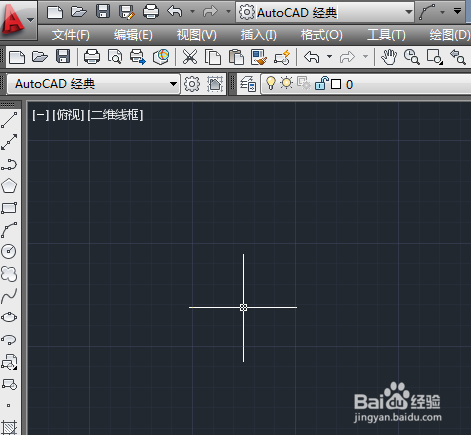
Task: Select the Polygon tool
Action: coord(9,186)
